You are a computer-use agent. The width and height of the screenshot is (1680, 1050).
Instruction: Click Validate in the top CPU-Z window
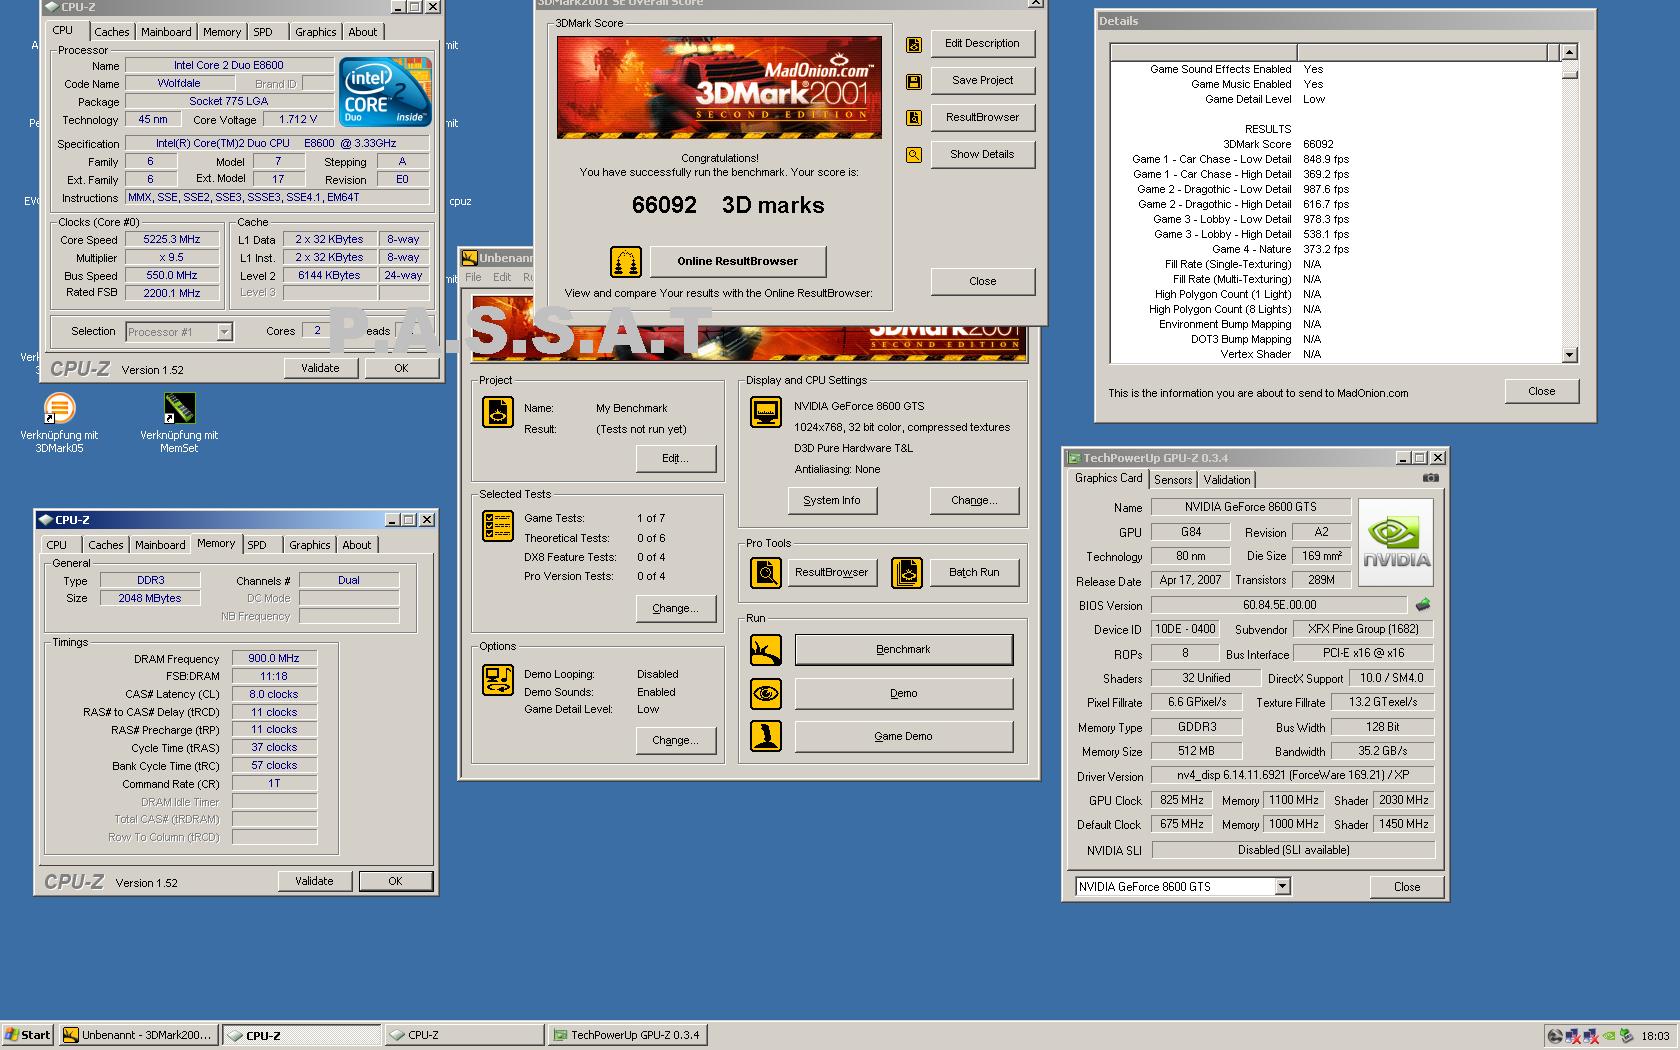pos(320,368)
